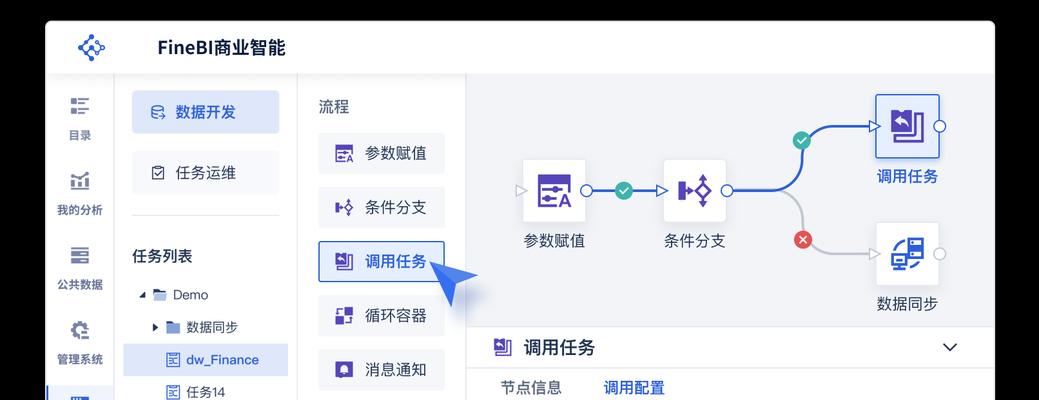The height and width of the screenshot is (400, 1039).
Task: Click output port of 数据同步 node
Action: coord(939,254)
